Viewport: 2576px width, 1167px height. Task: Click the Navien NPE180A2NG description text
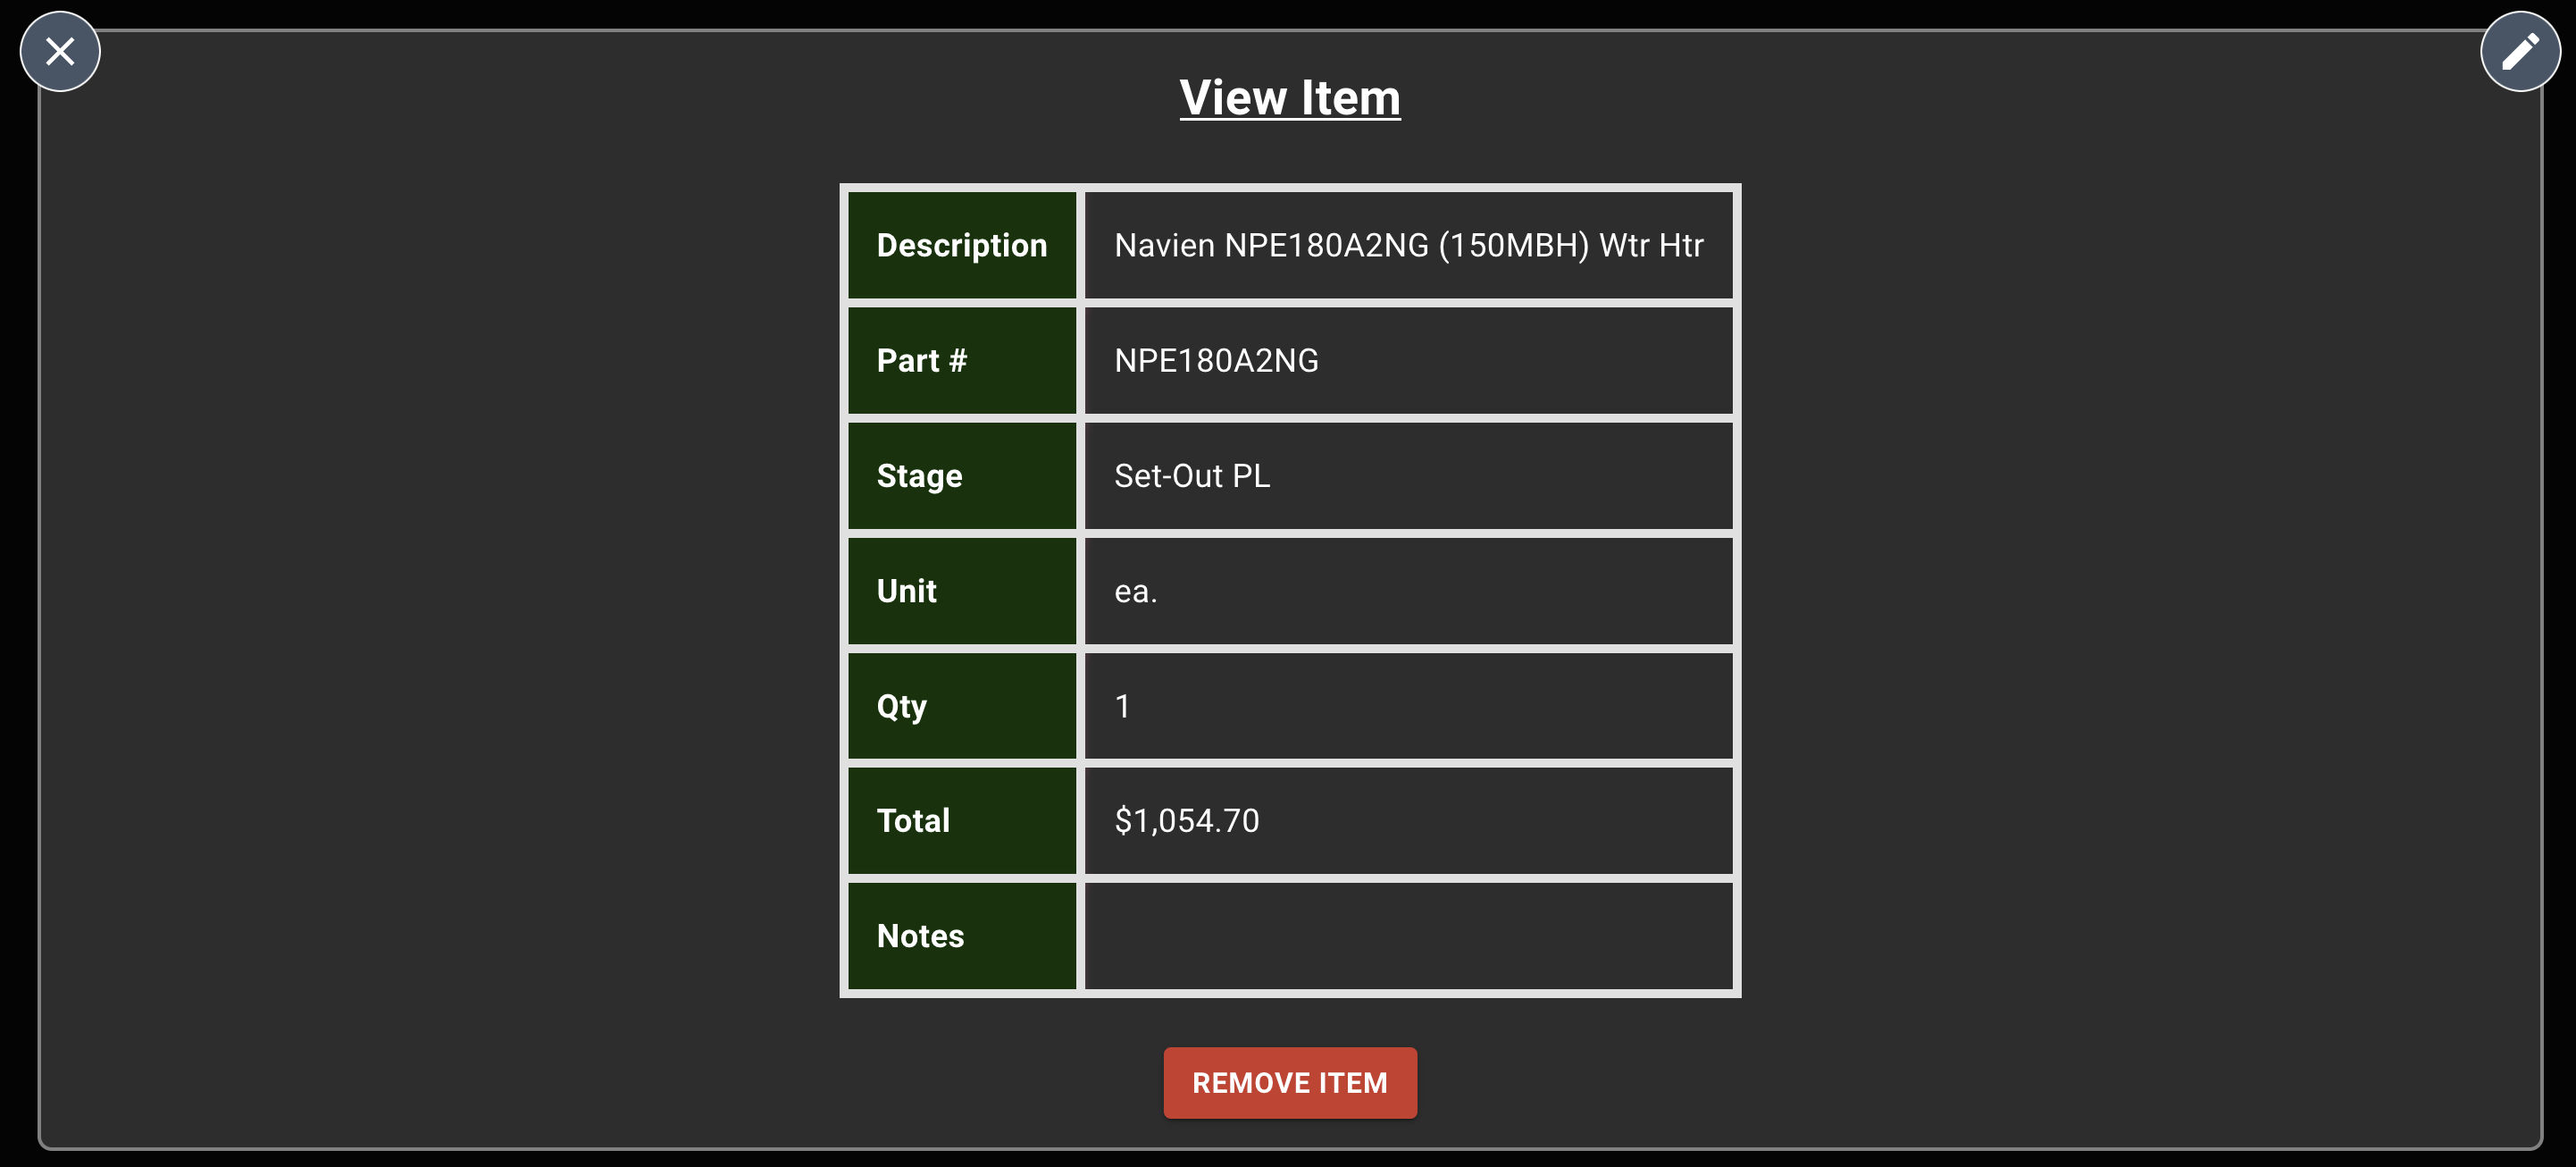(1409, 245)
